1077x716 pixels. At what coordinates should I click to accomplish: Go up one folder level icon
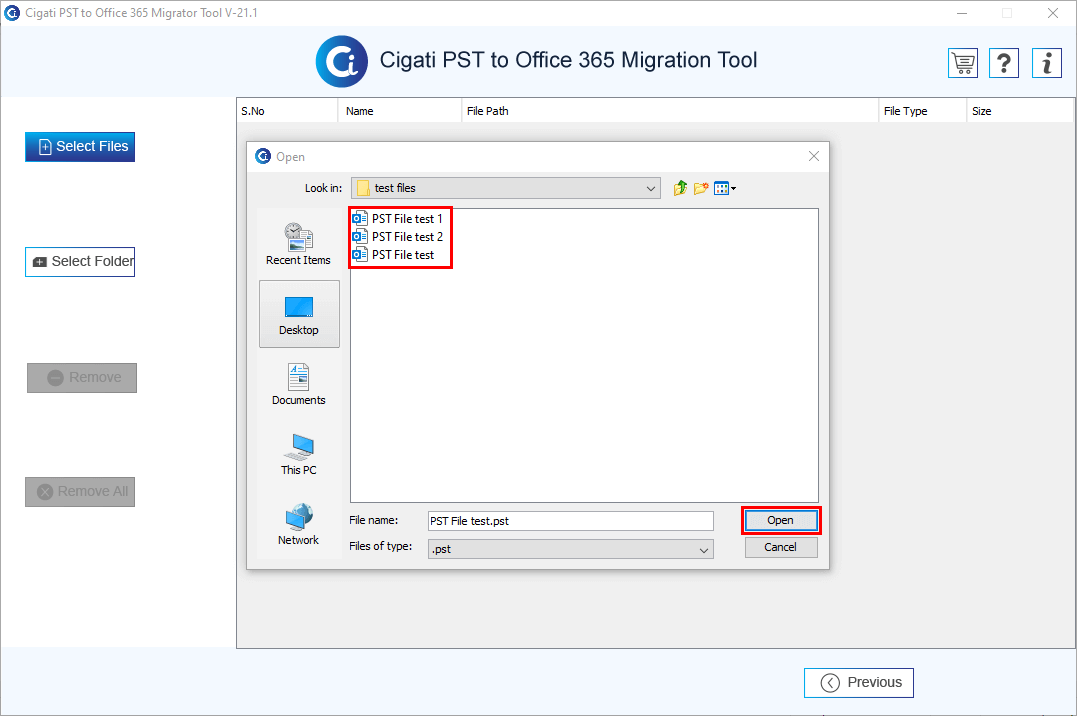(x=680, y=188)
